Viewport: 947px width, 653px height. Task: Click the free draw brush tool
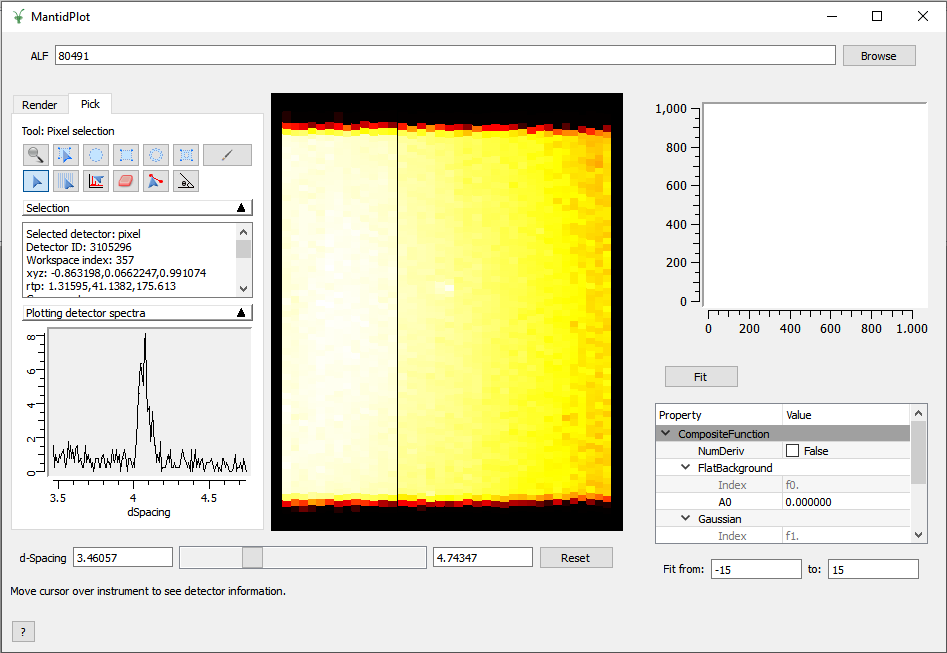(227, 155)
